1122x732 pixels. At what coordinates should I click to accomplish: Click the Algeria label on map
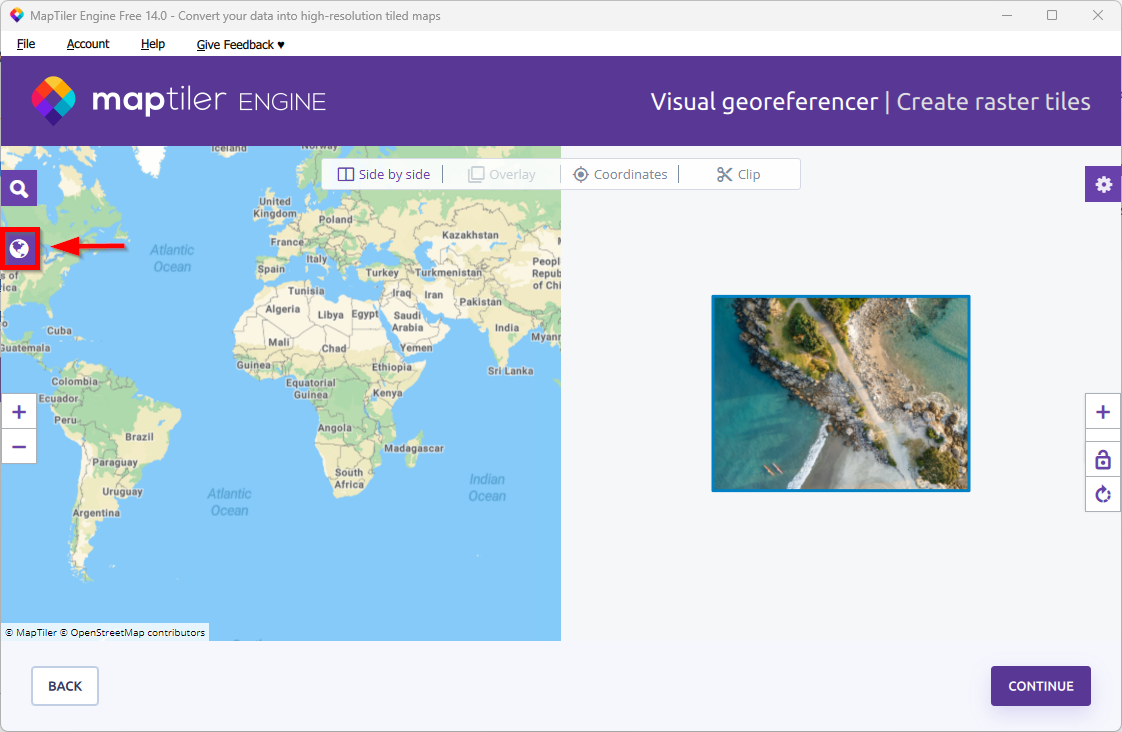283,309
